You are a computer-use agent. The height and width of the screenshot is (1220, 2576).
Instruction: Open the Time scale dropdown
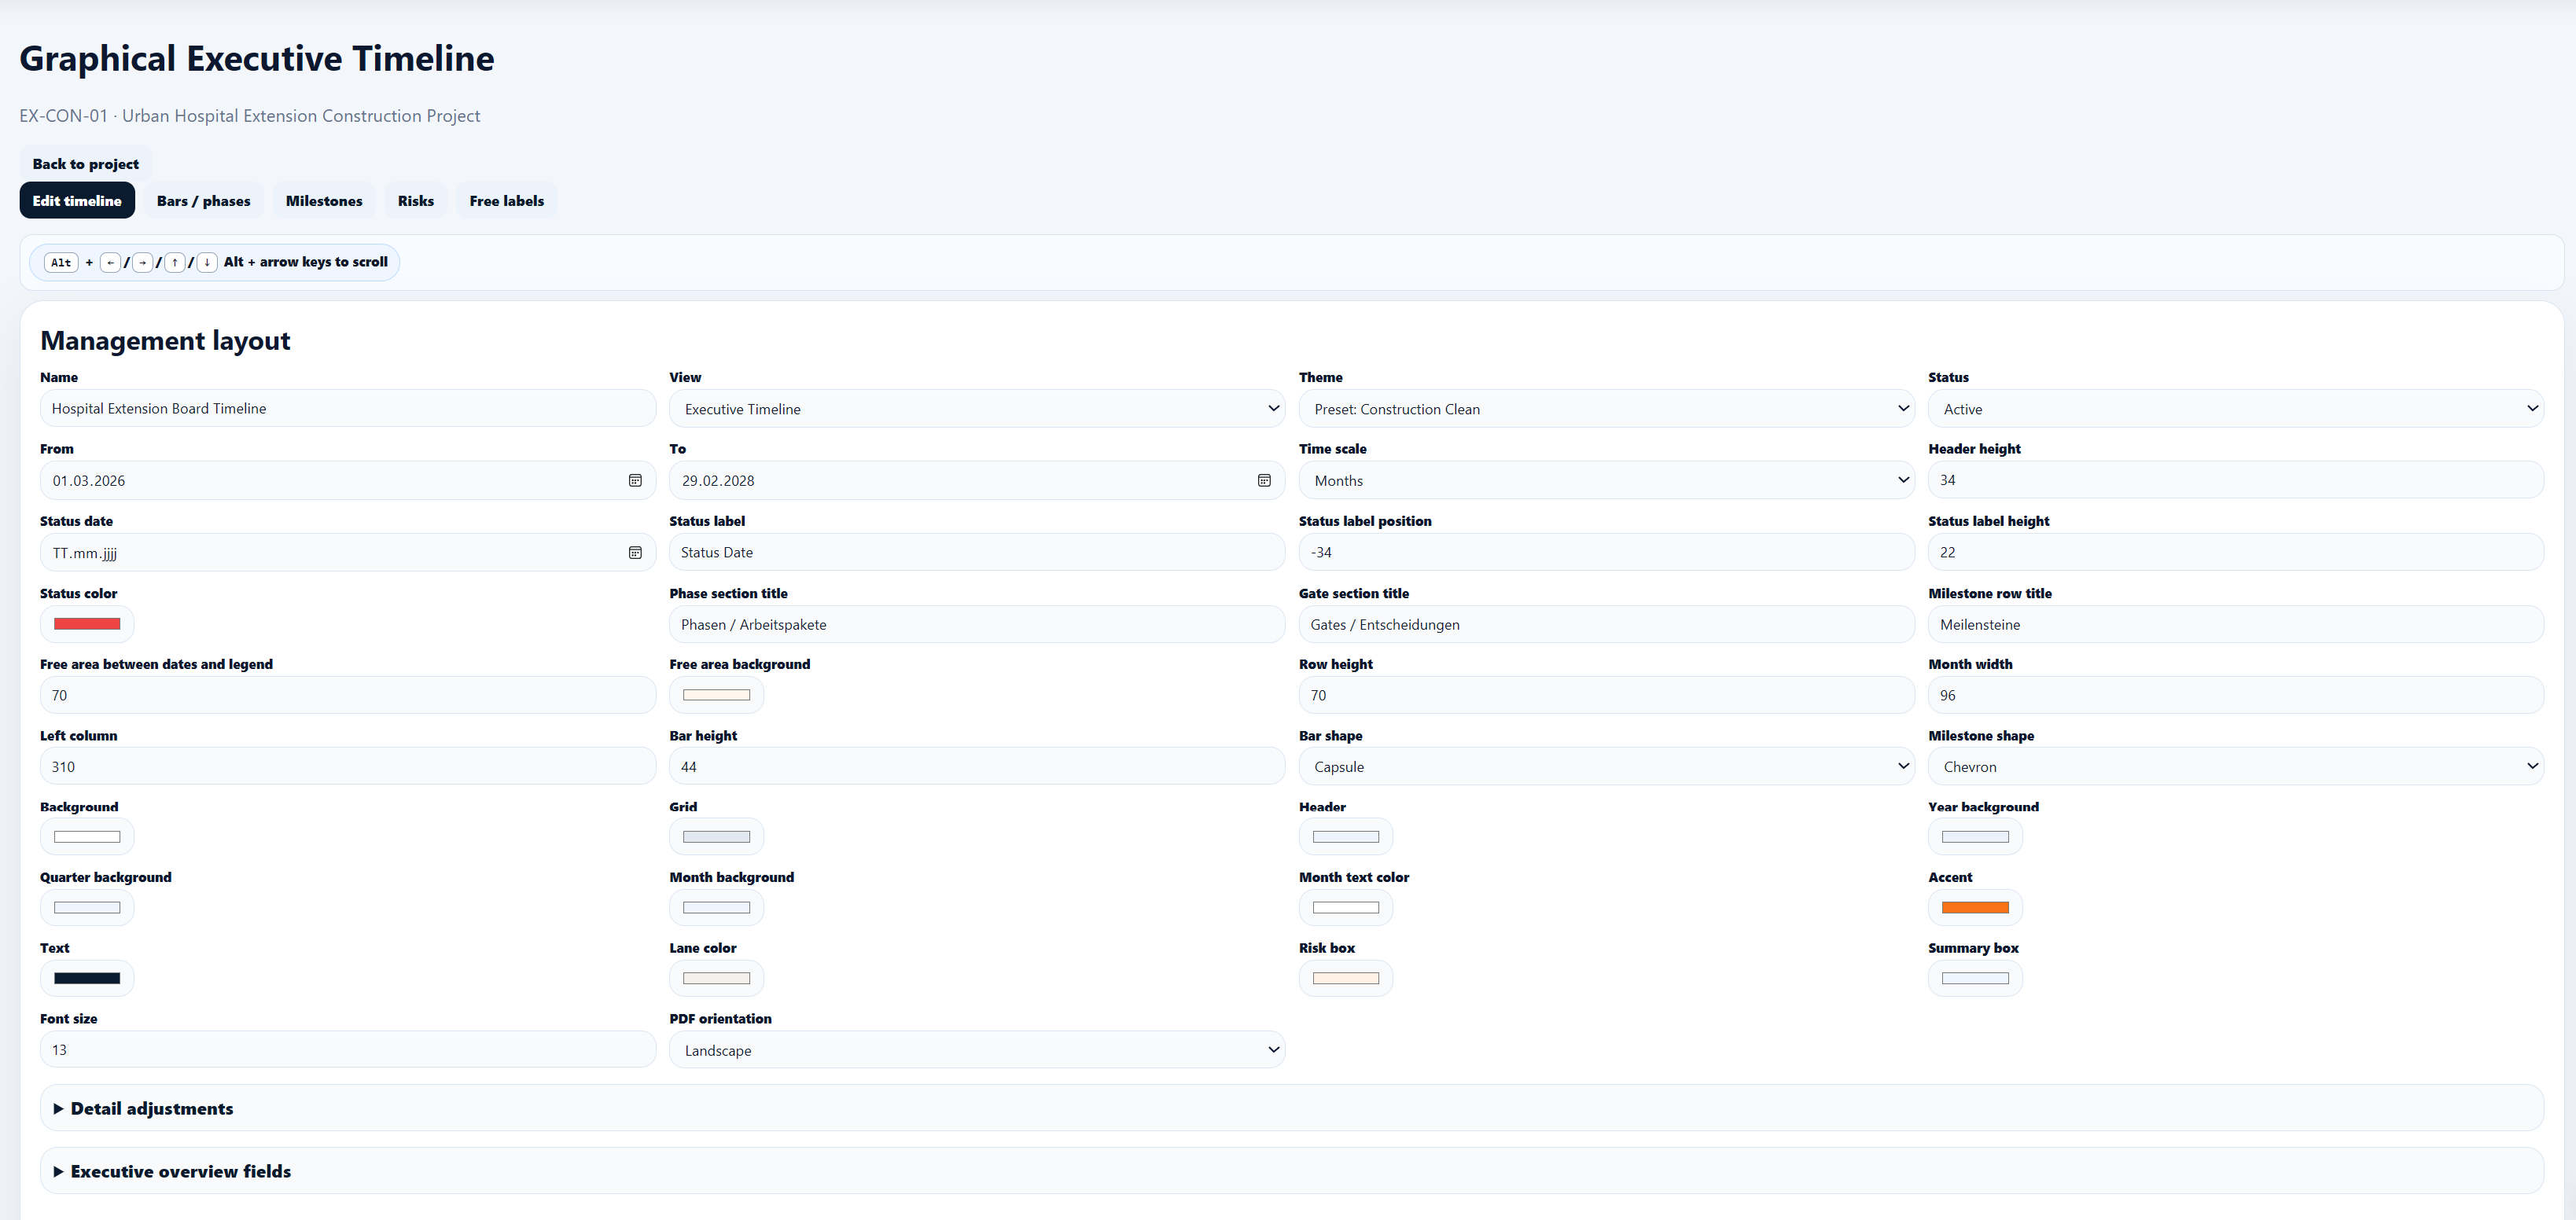[x=1606, y=480]
